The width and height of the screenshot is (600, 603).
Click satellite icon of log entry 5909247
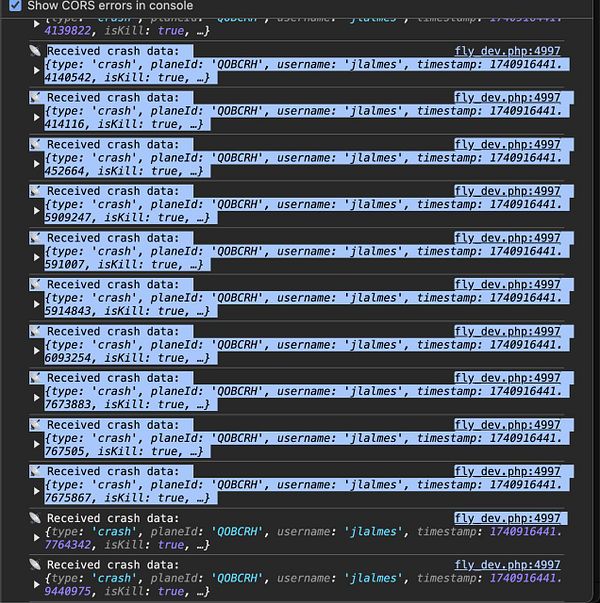coord(35,191)
